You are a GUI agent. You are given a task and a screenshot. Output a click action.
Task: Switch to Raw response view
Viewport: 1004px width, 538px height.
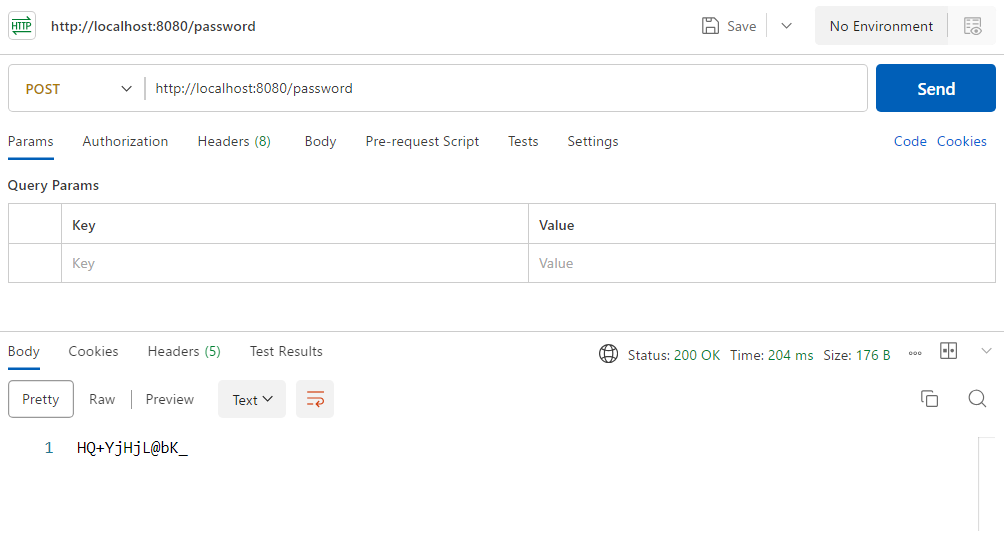102,399
